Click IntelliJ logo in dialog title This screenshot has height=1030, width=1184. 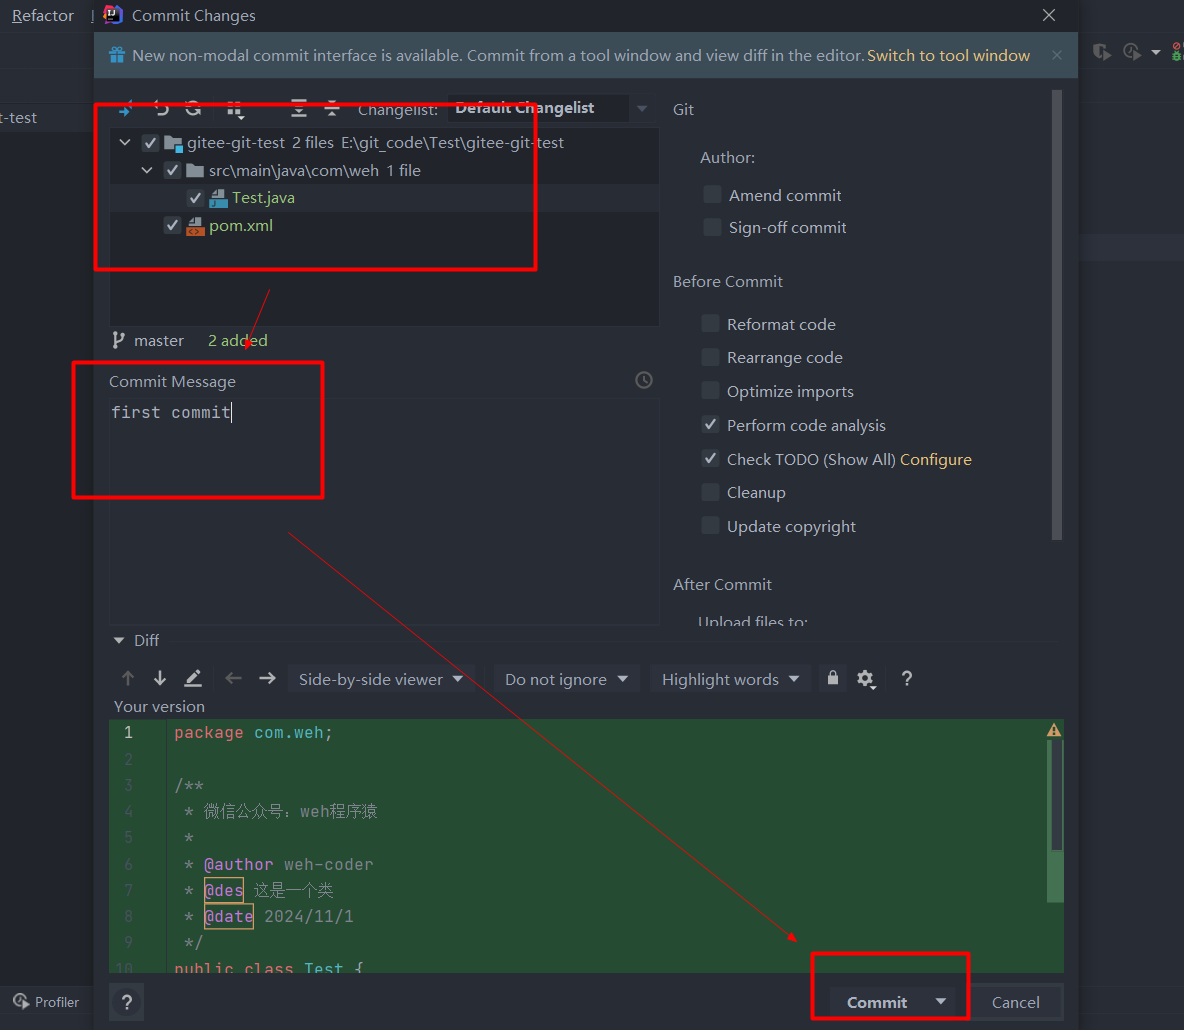point(113,14)
